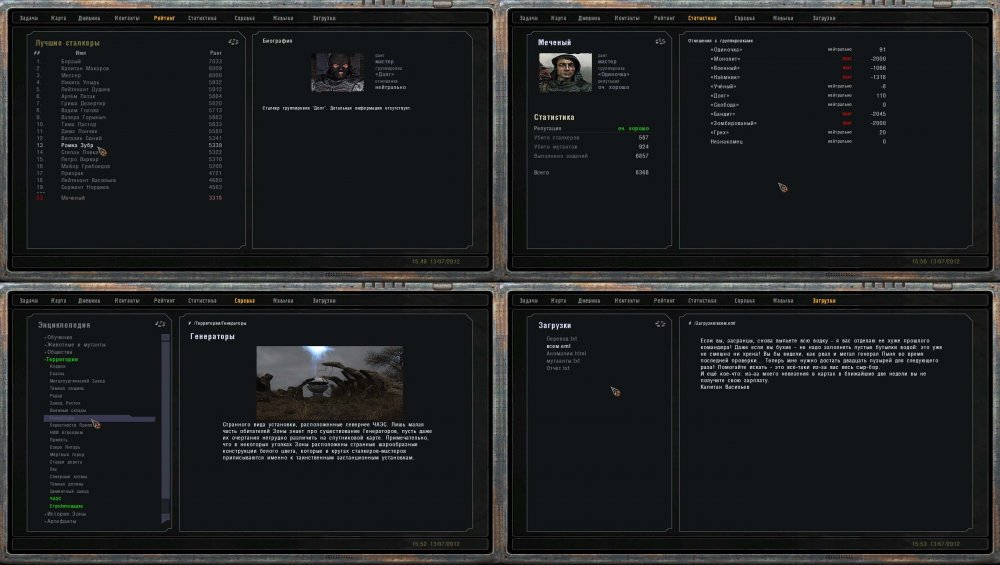Click the 'Репутация' statistic row
Image resolution: width=1000 pixels, height=565 pixels.
[x=591, y=128]
